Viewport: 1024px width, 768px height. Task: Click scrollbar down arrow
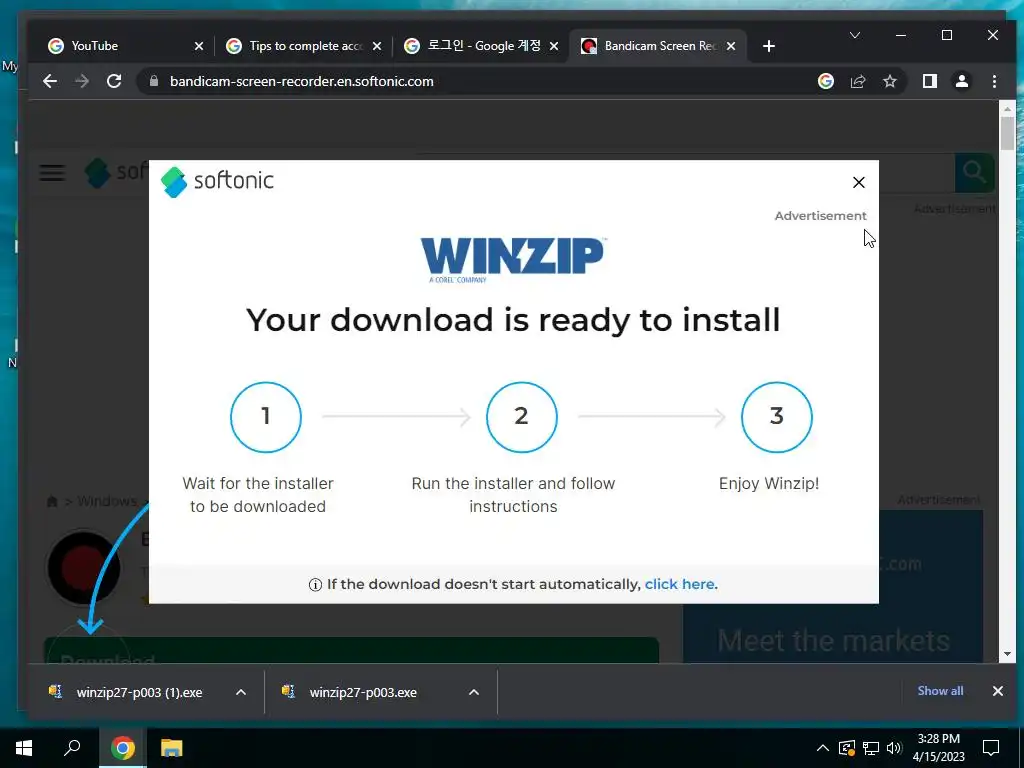[x=1006, y=654]
